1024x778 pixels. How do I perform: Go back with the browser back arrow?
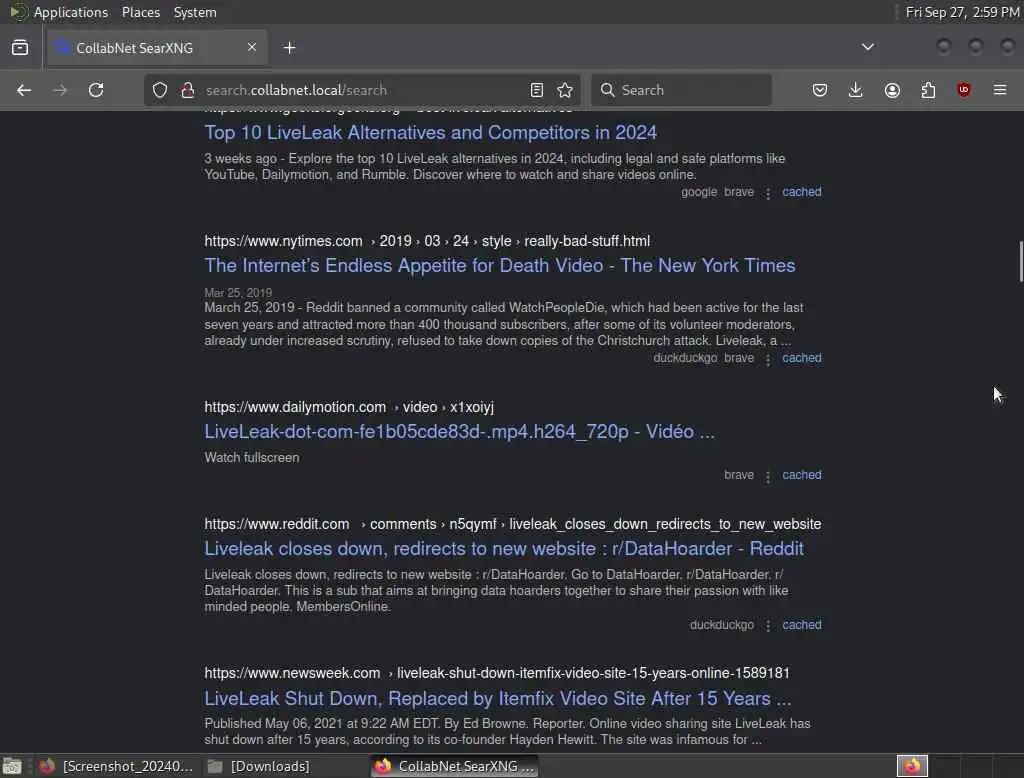(24, 90)
